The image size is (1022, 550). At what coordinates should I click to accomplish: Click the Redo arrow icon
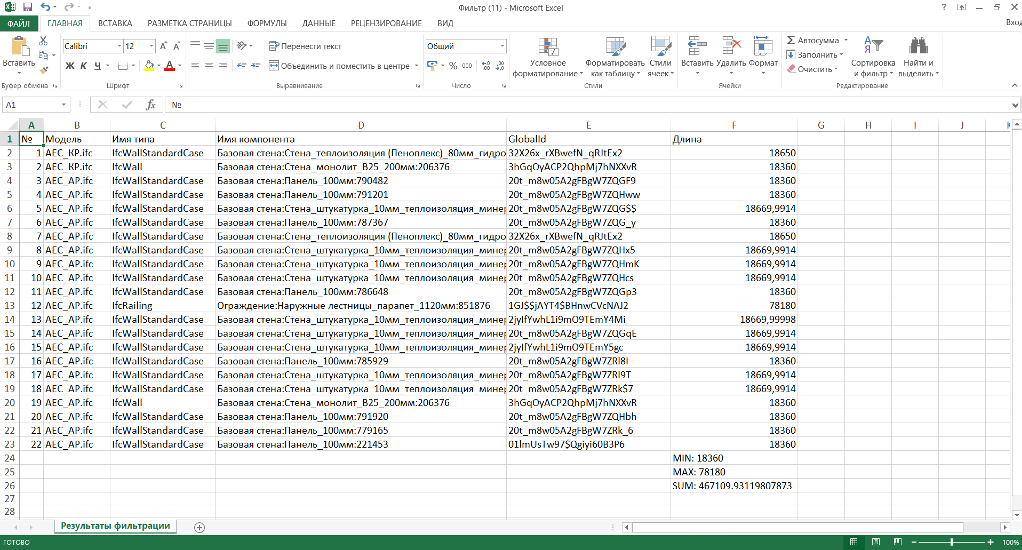coord(68,7)
